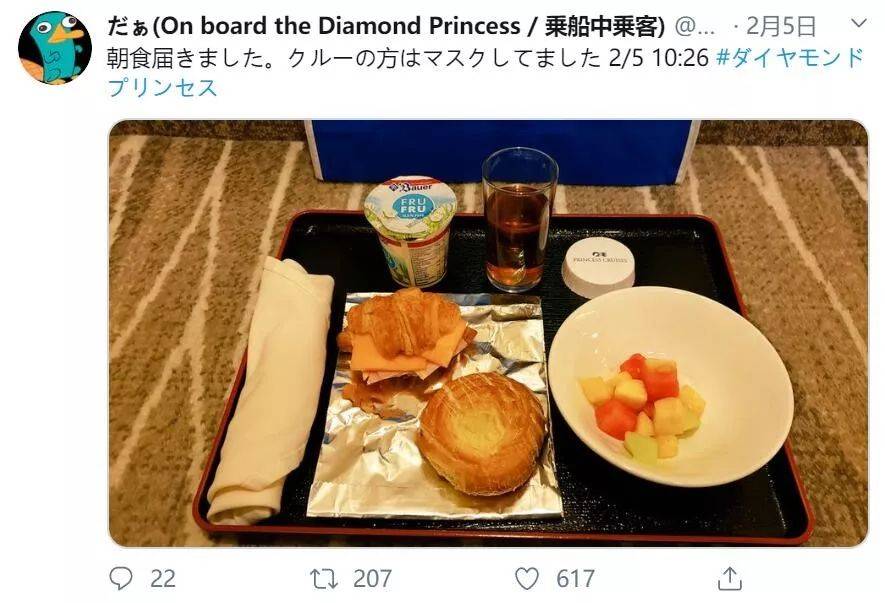Viewport: 885px width, 603px height.
Task: Click the croissant sandwich in the image
Action: [x=406, y=336]
